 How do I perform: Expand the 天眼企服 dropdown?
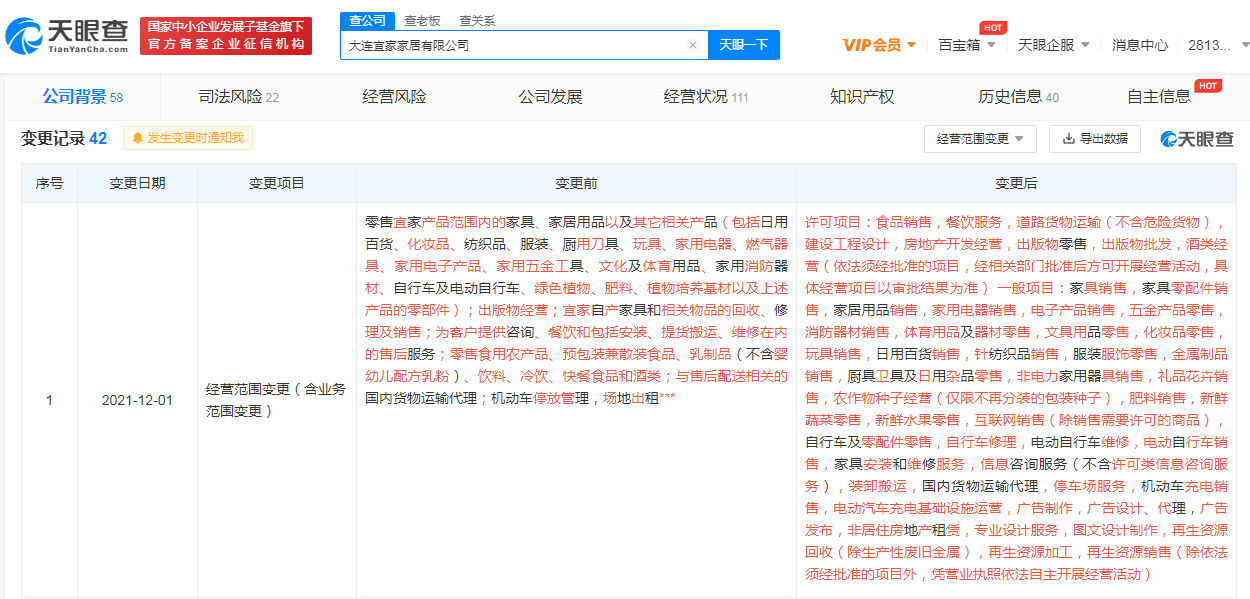(1052, 45)
